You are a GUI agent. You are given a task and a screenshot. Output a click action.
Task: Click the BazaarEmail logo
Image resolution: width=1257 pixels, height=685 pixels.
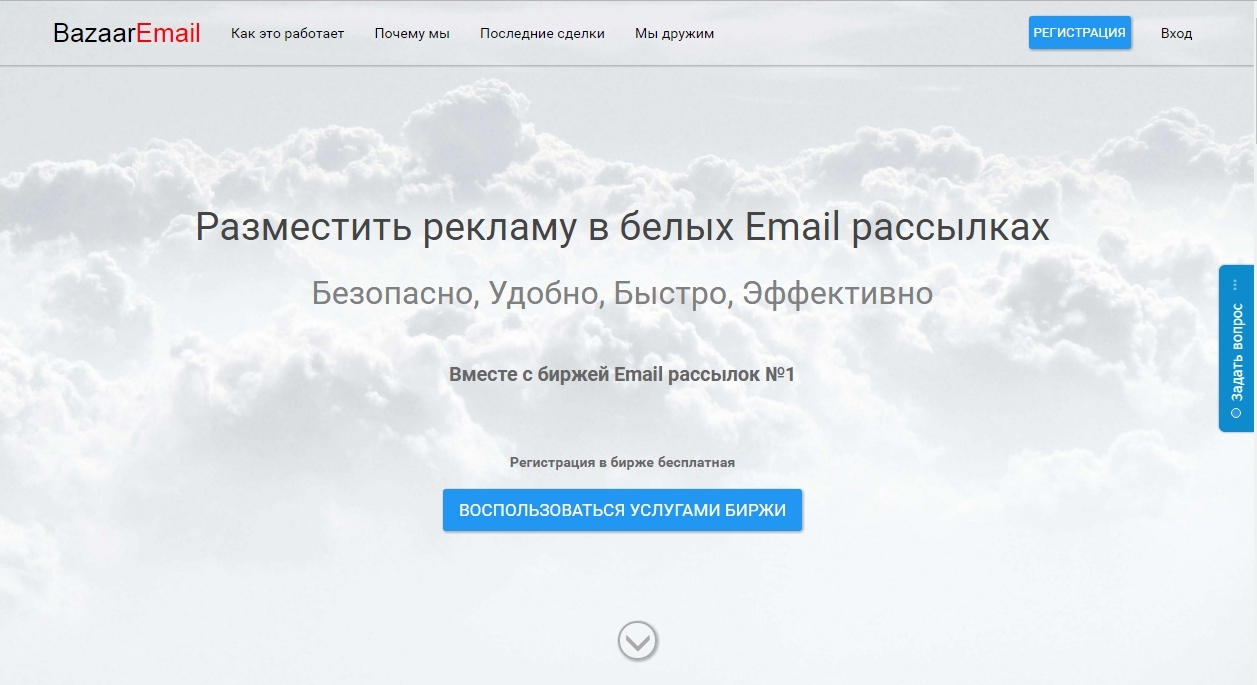click(126, 33)
